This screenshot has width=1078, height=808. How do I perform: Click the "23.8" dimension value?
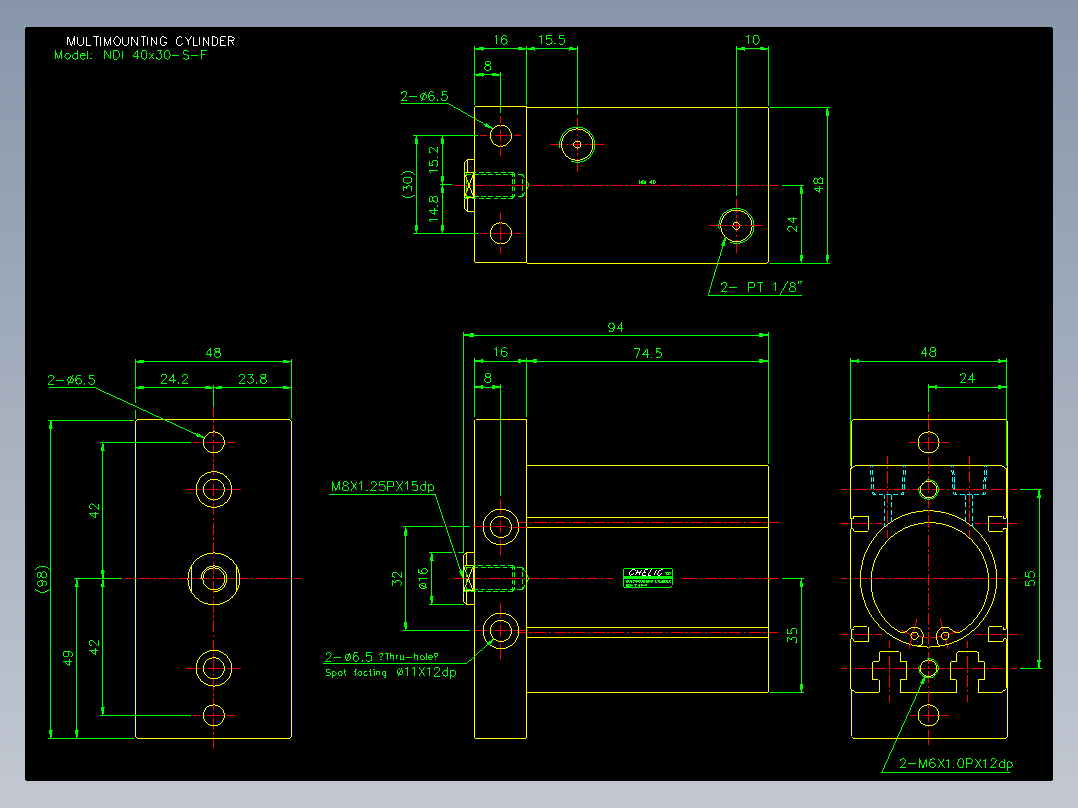tap(252, 379)
